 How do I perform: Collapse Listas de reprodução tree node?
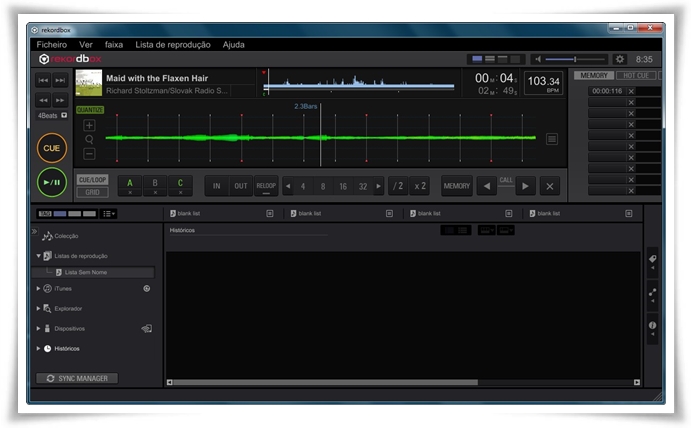[38, 256]
